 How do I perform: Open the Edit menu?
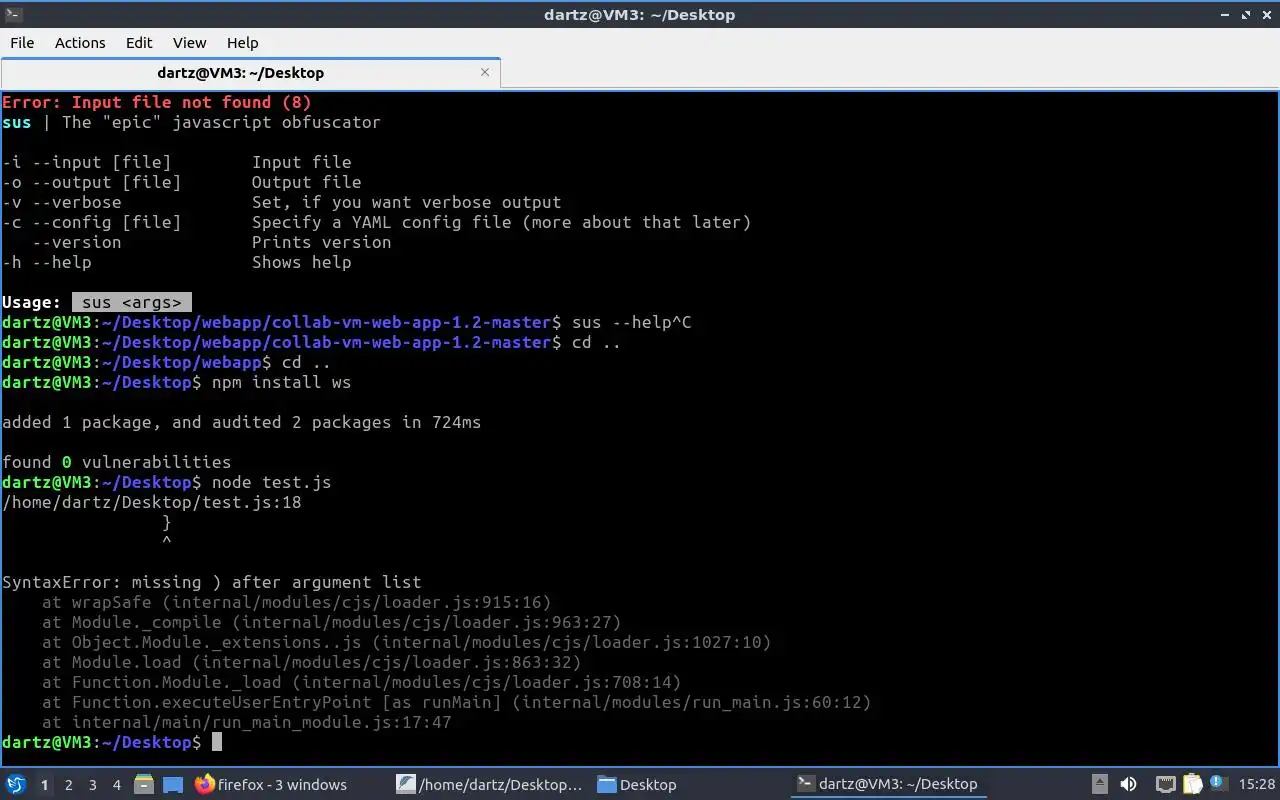(x=139, y=43)
